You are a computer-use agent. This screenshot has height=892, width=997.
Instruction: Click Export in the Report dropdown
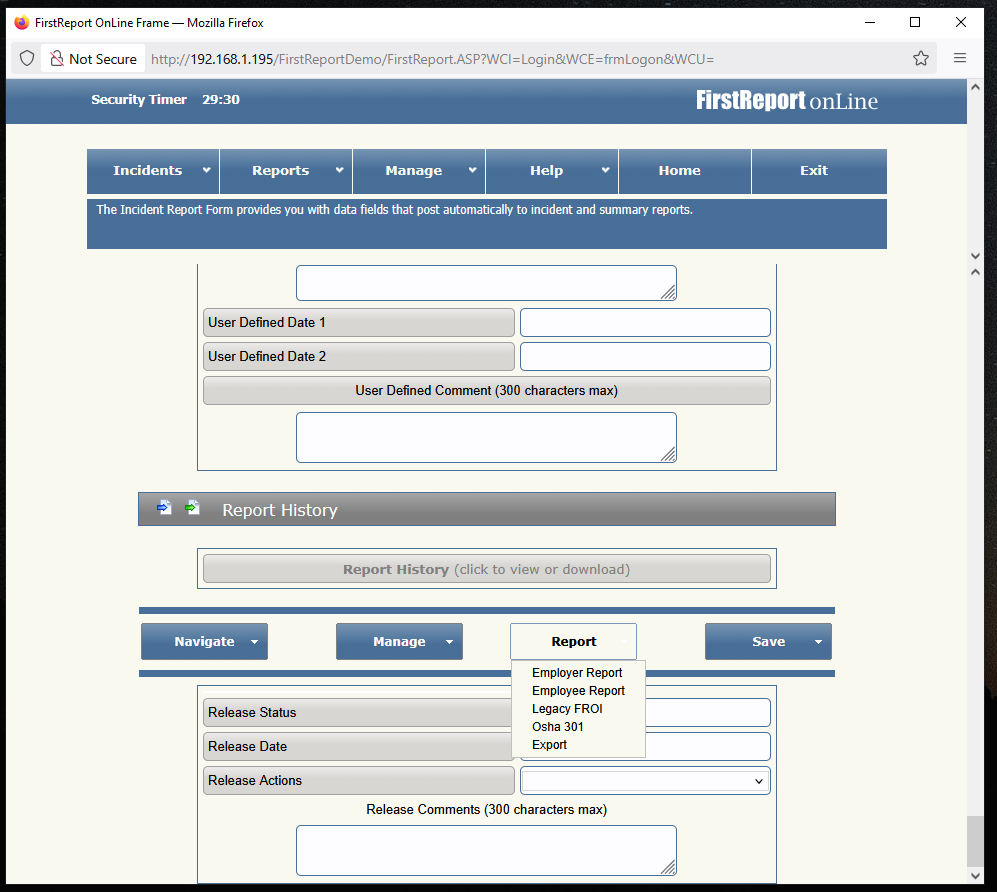point(549,745)
